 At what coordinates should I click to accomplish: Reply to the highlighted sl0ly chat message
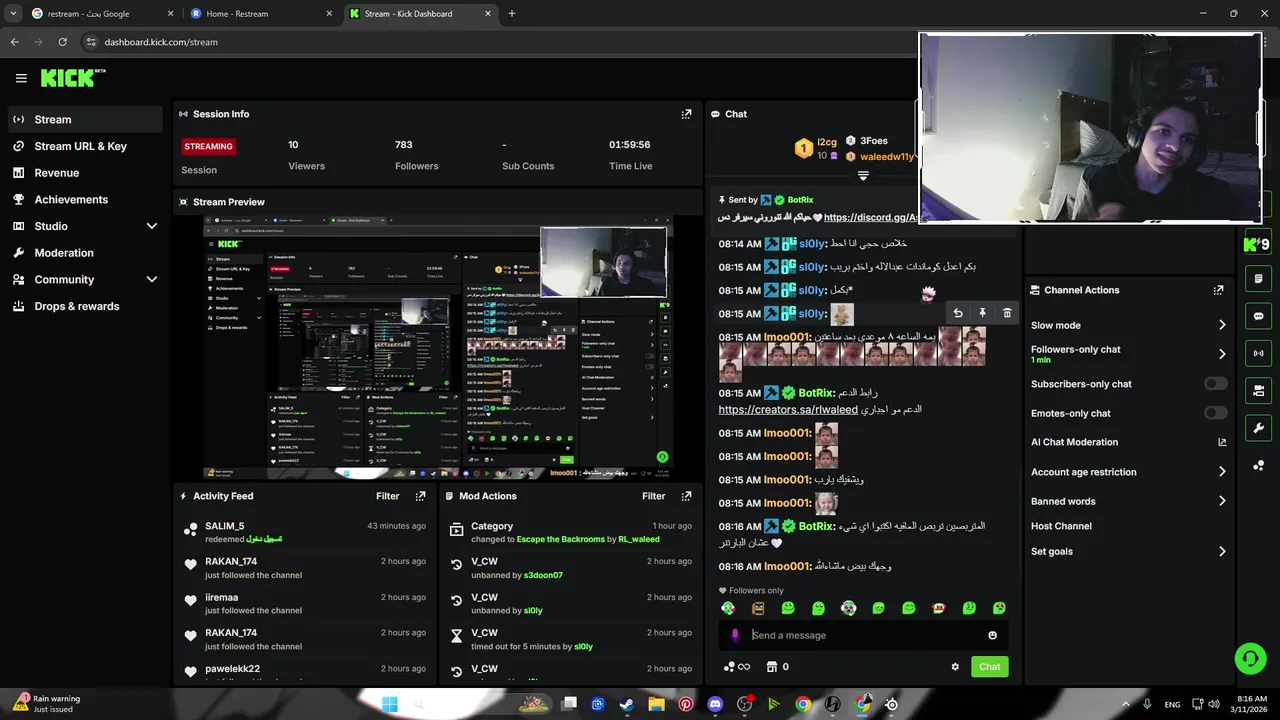[x=958, y=313]
